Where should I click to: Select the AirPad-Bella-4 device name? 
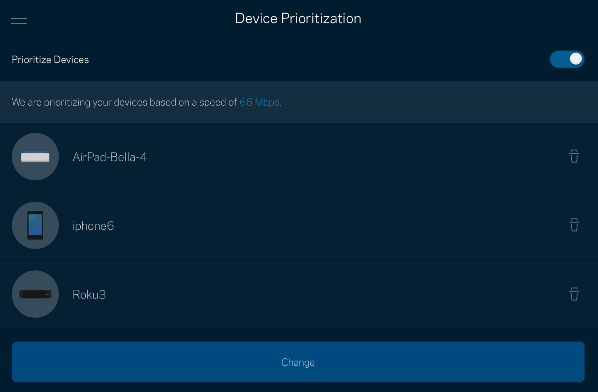[109, 157]
